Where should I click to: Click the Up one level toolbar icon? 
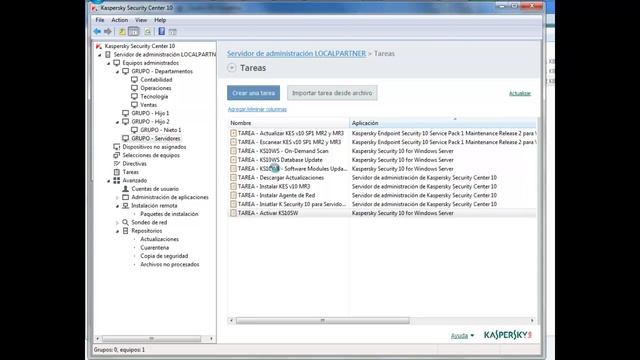[x=122, y=31]
